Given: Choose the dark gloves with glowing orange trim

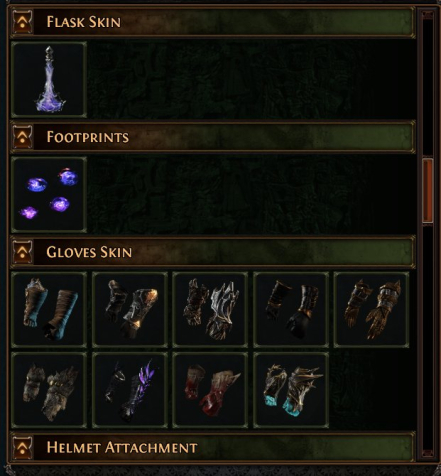Looking at the screenshot, I should [x=130, y=310].
